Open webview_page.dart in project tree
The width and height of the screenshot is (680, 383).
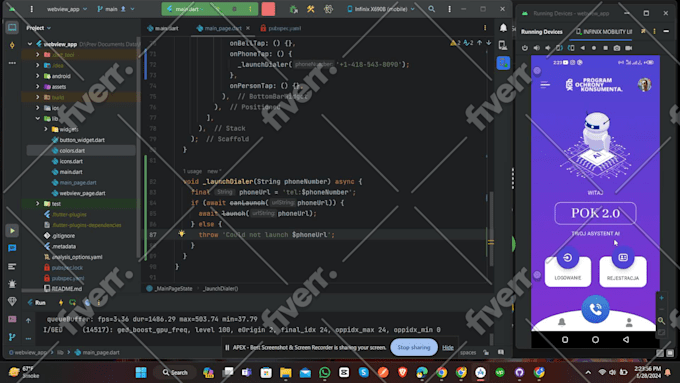pyautogui.click(x=82, y=193)
